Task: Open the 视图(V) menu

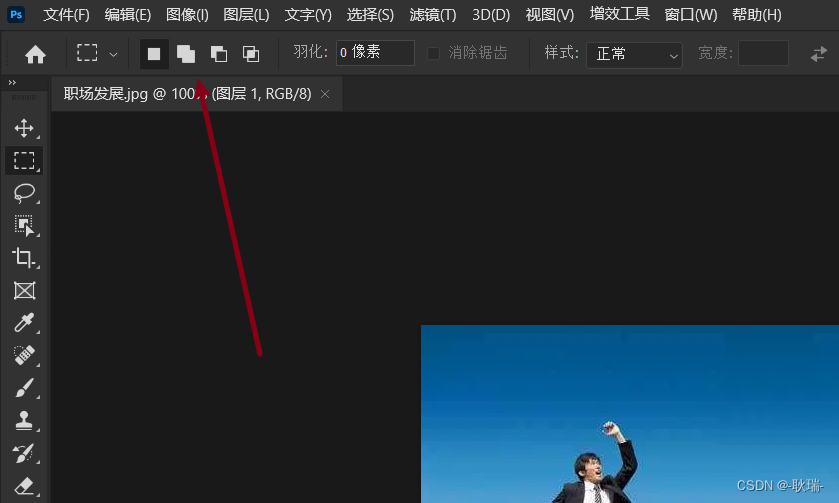Action: (x=550, y=14)
